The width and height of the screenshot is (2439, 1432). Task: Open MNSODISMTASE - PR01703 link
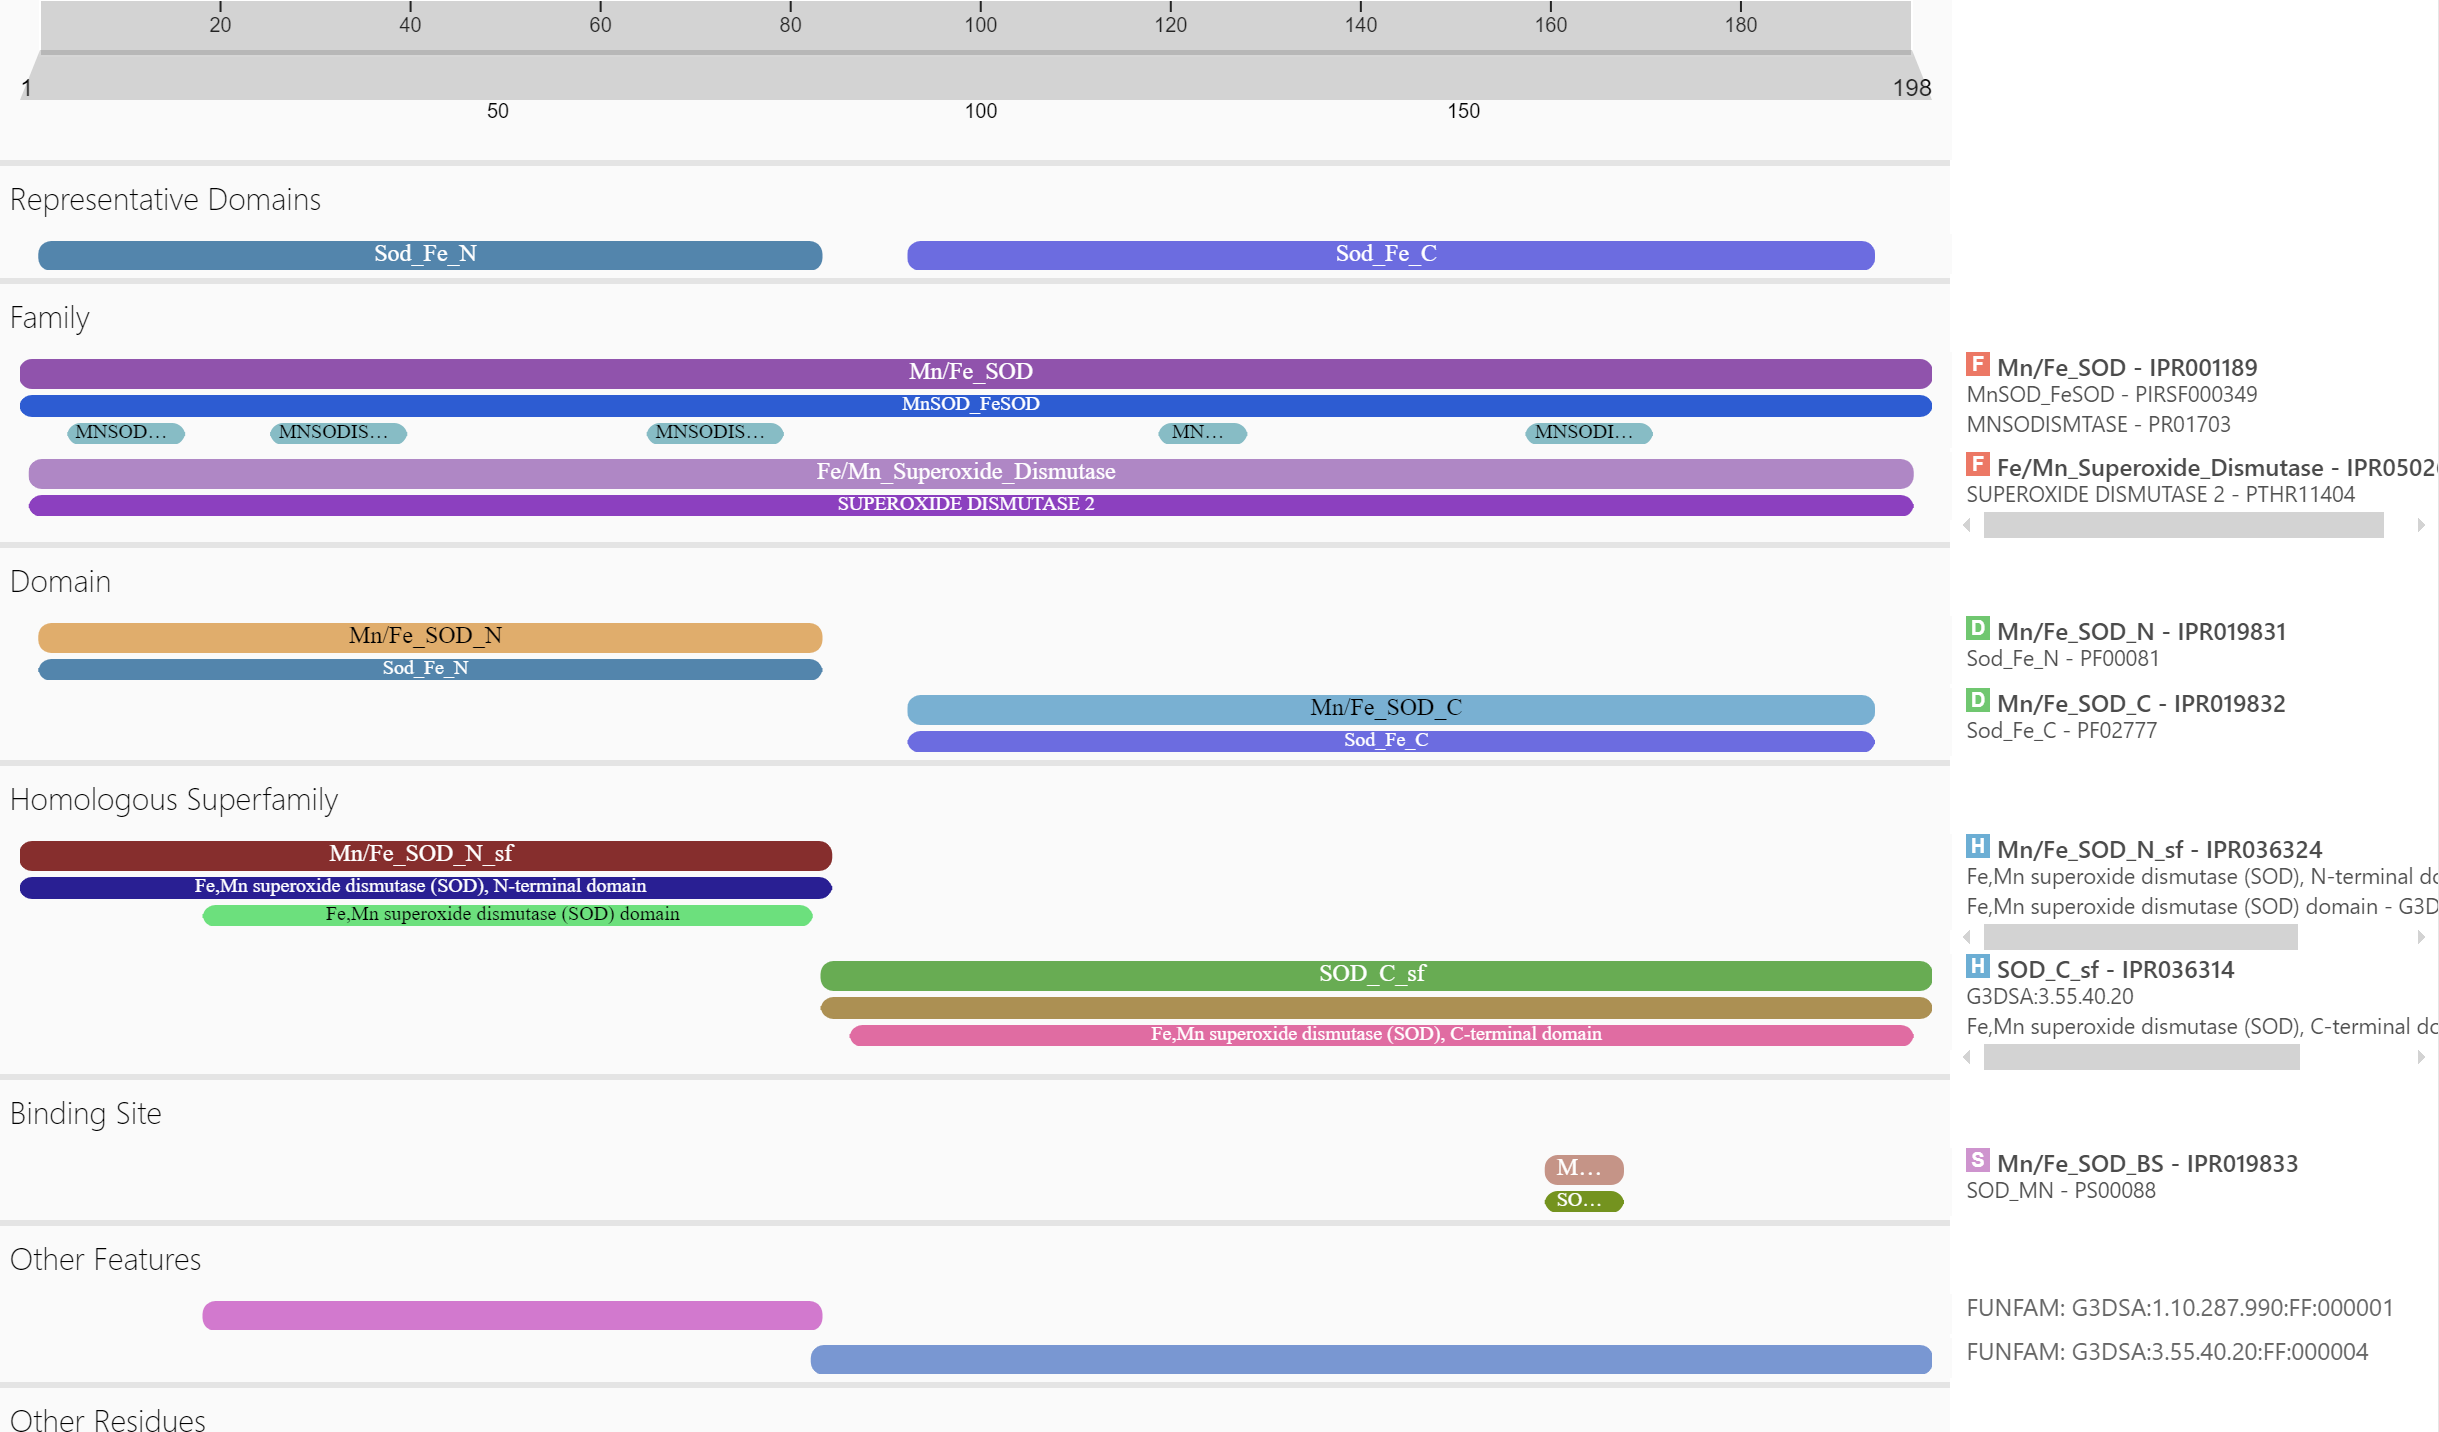2098,425
